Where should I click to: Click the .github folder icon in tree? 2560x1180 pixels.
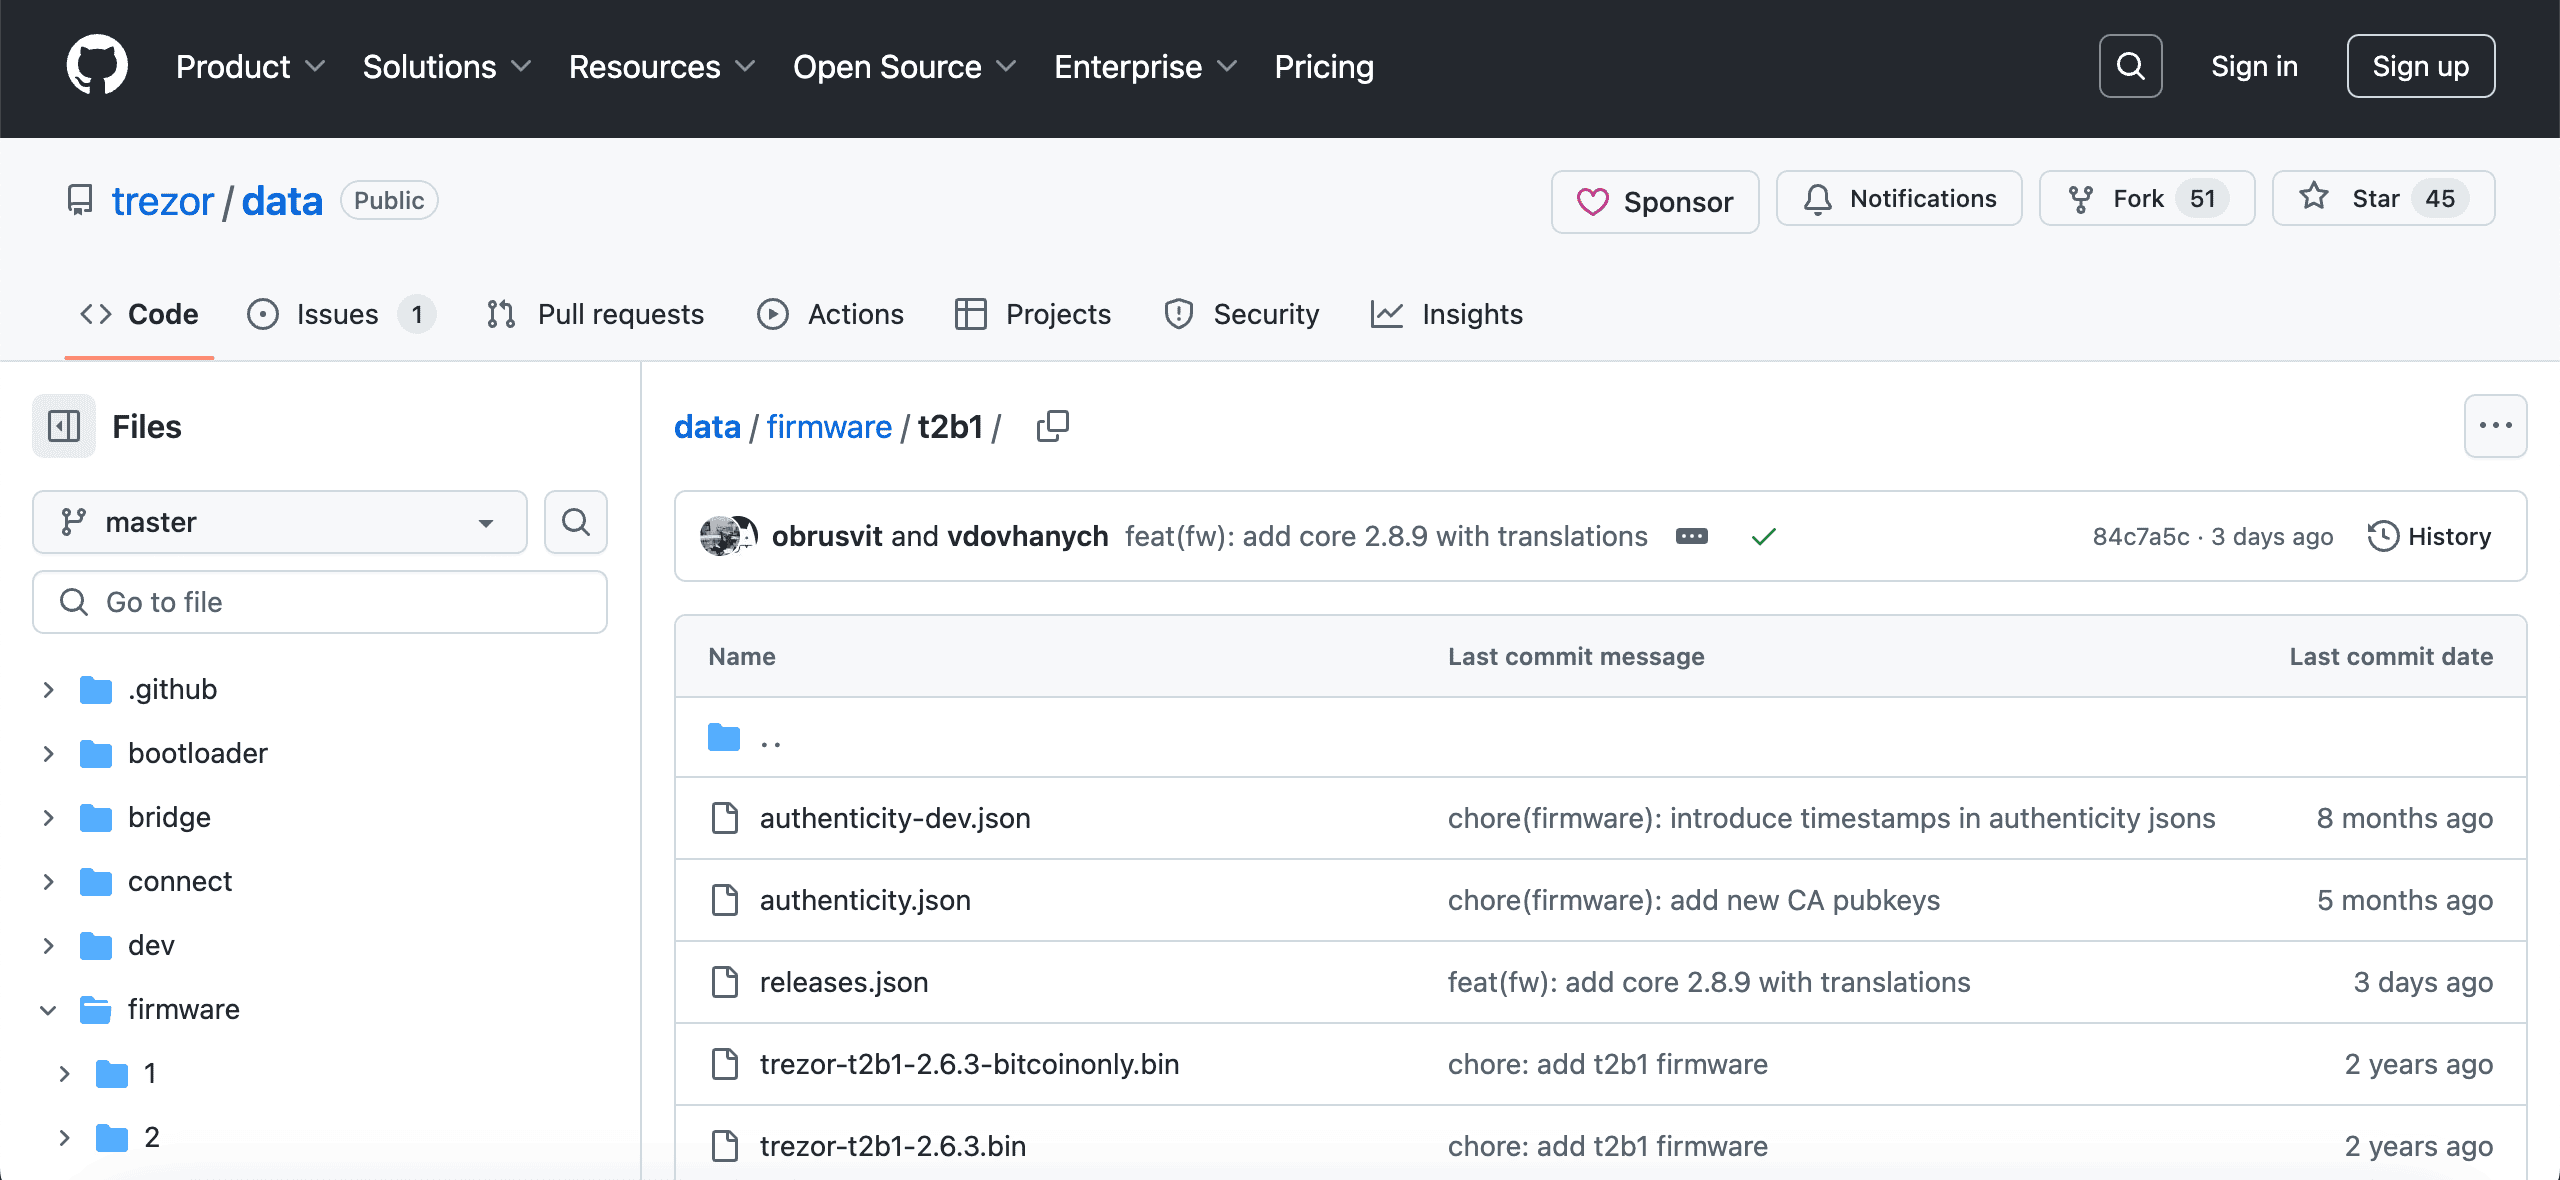coord(96,690)
